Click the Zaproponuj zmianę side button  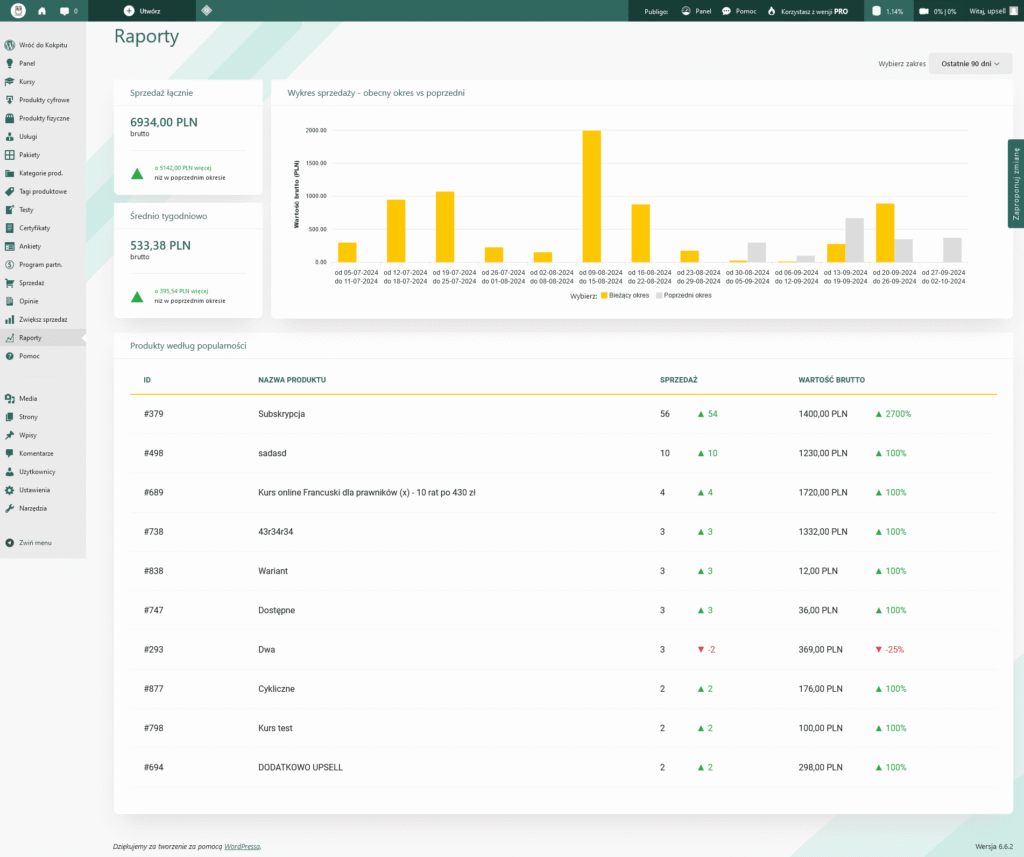[1016, 184]
